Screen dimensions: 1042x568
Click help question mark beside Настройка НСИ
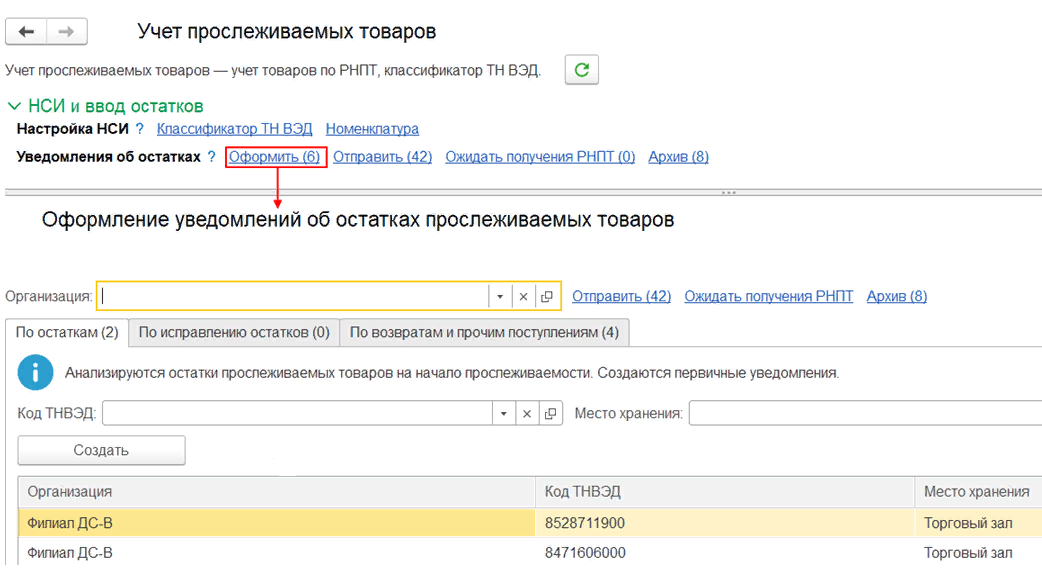pos(140,129)
